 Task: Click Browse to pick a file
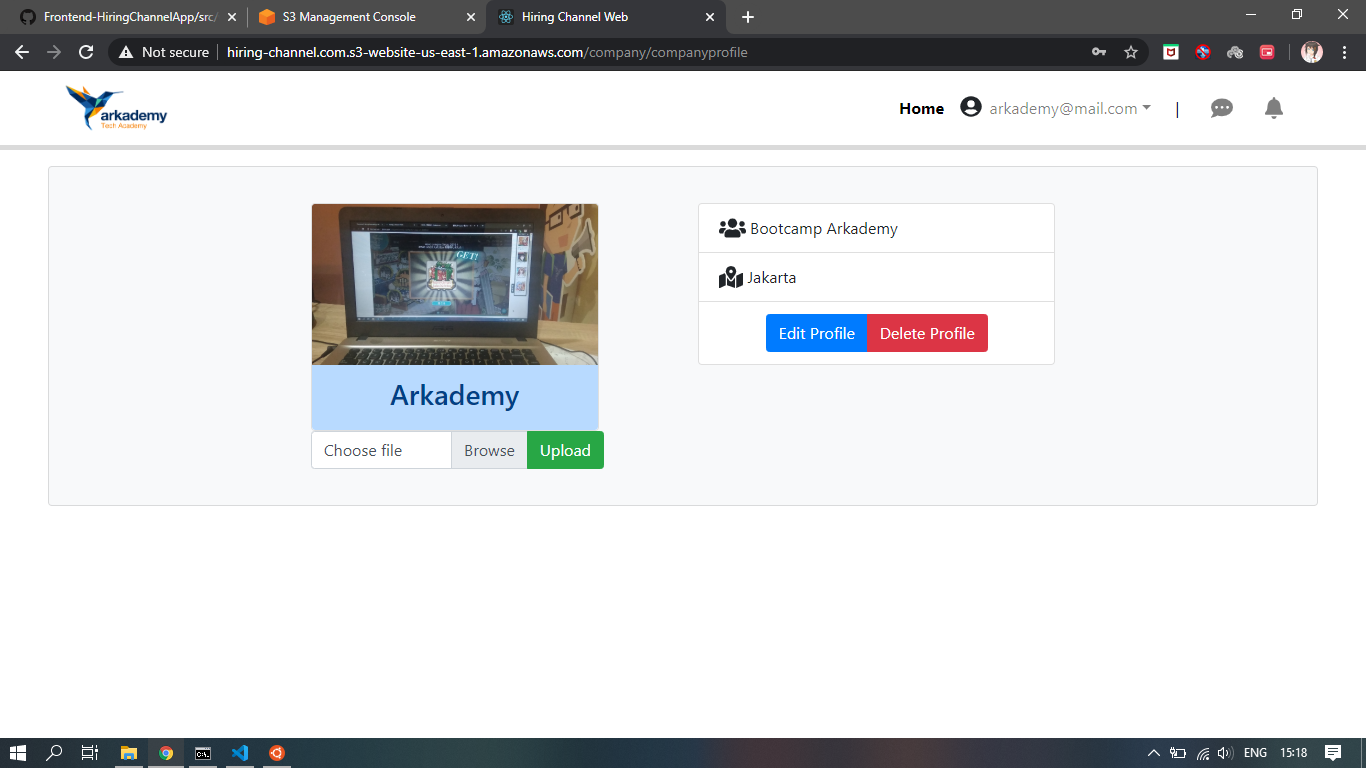point(489,450)
